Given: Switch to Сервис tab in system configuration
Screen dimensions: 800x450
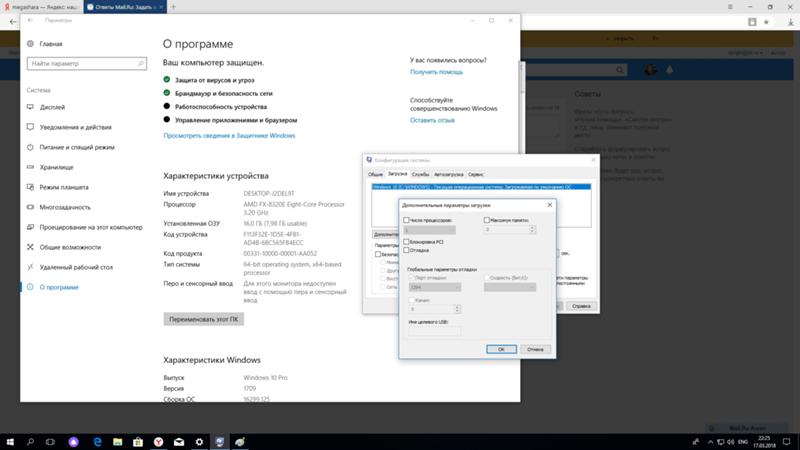Looking at the screenshot, I should pyautogui.click(x=476, y=174).
